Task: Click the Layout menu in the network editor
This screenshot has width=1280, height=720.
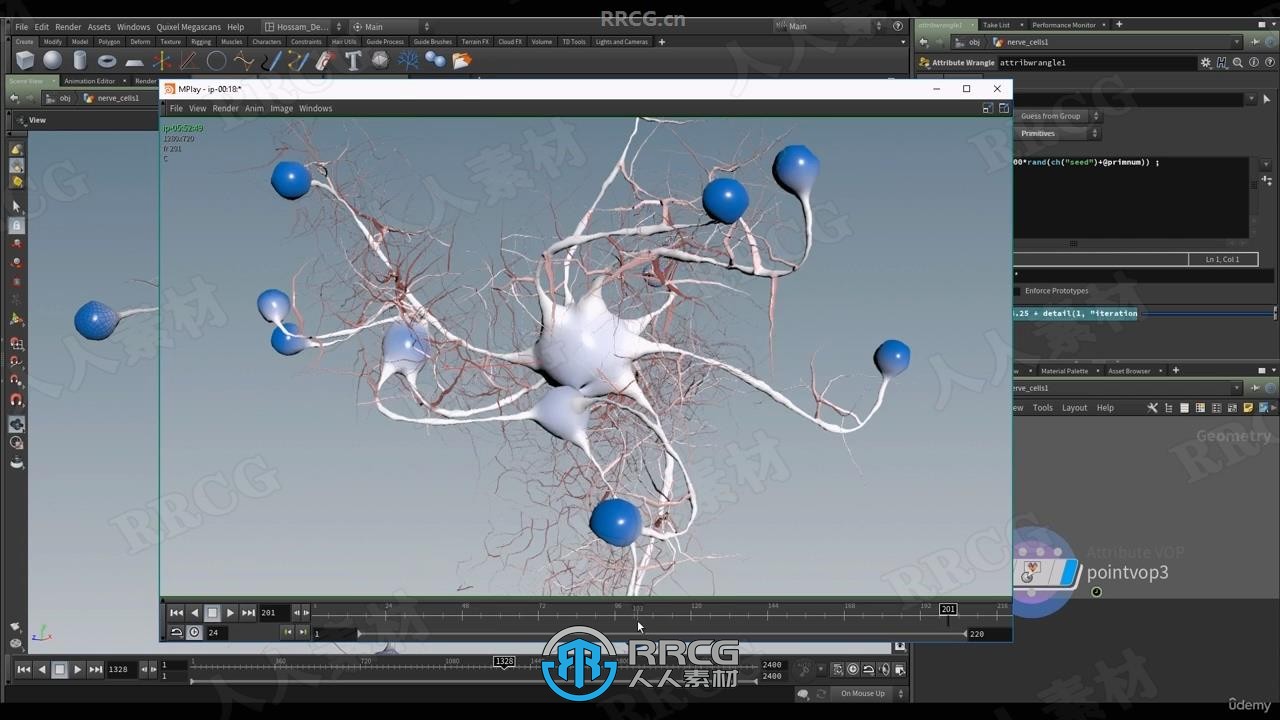Action: click(x=1074, y=408)
